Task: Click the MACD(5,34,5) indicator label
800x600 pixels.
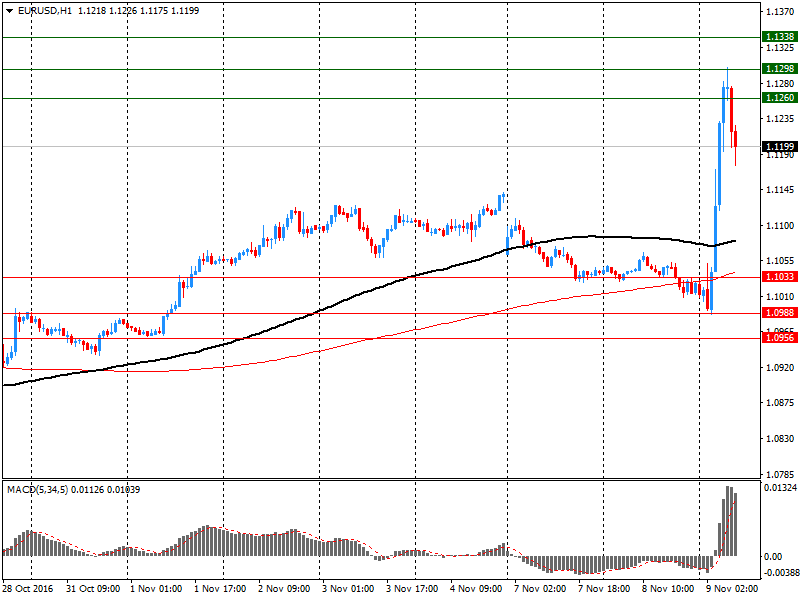Action: click(37, 490)
